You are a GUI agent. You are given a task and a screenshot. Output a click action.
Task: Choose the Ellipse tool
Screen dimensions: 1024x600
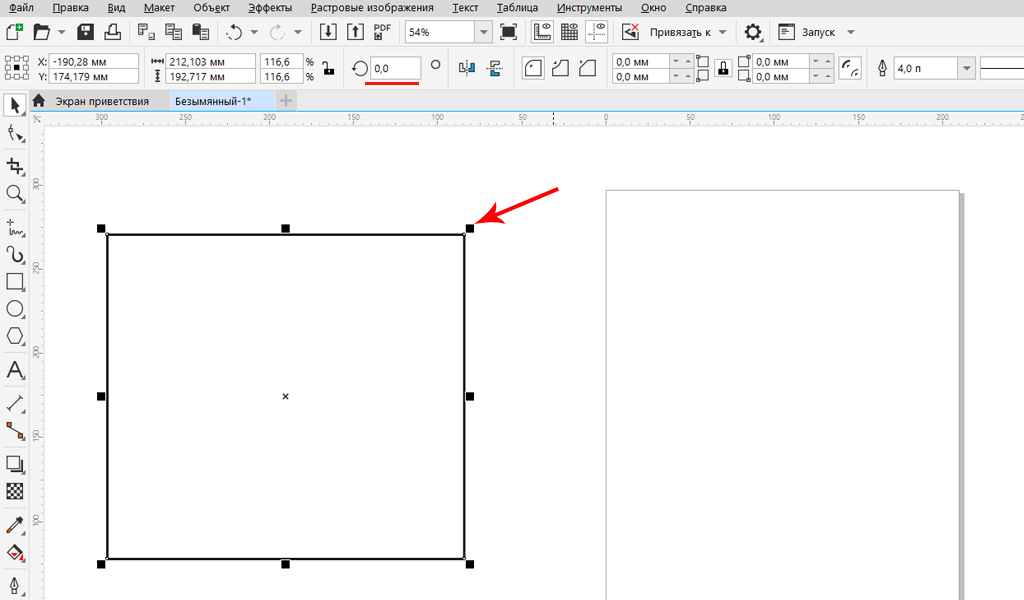tap(15, 309)
